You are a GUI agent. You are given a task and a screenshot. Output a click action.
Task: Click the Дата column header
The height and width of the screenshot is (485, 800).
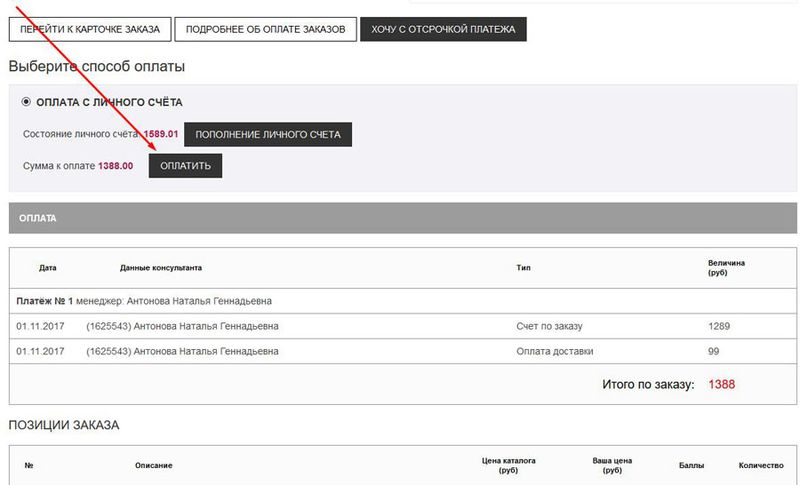point(47,268)
